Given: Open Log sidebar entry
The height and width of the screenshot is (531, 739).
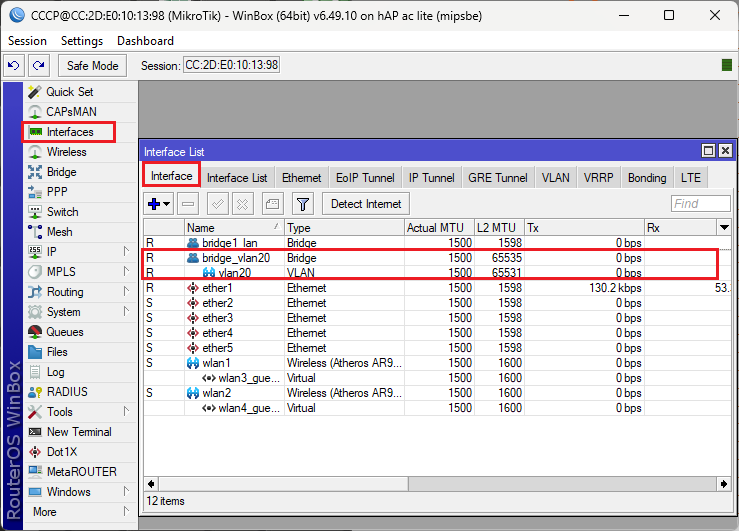Looking at the screenshot, I should pos(55,372).
